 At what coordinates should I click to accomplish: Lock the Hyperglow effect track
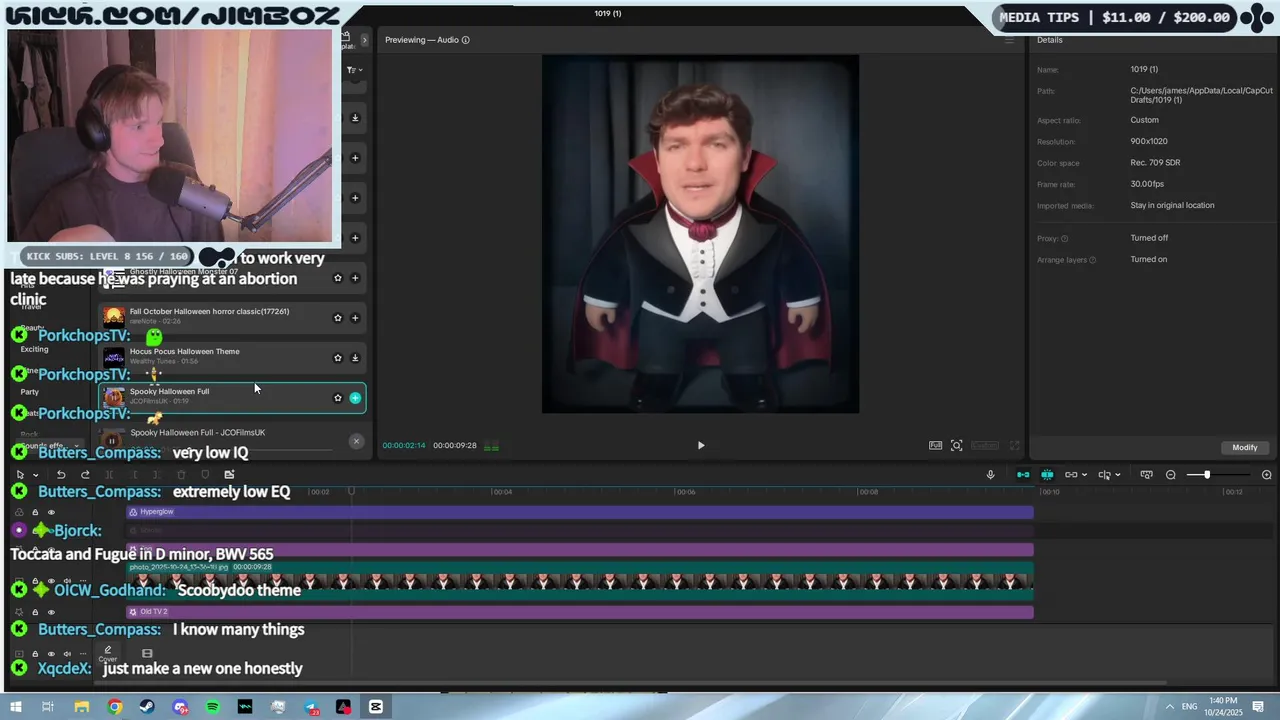tap(35, 512)
